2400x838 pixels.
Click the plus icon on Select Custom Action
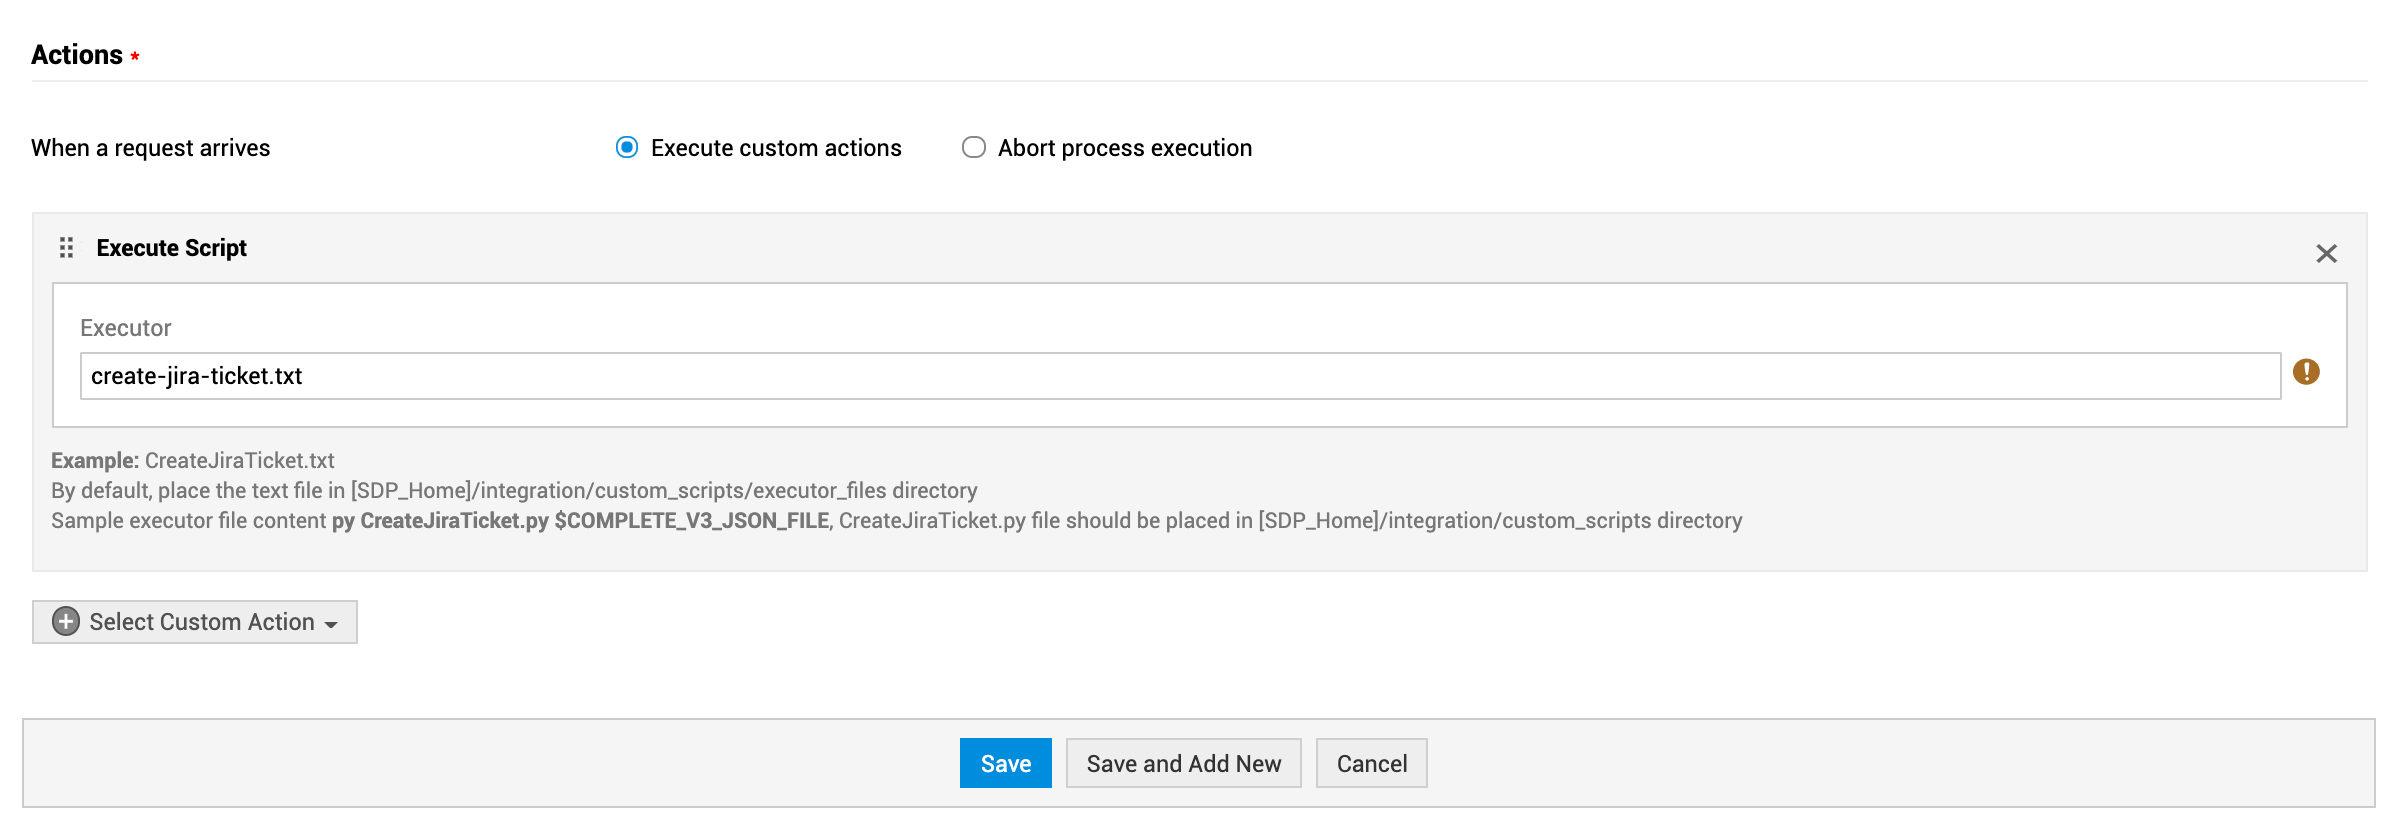click(x=66, y=622)
